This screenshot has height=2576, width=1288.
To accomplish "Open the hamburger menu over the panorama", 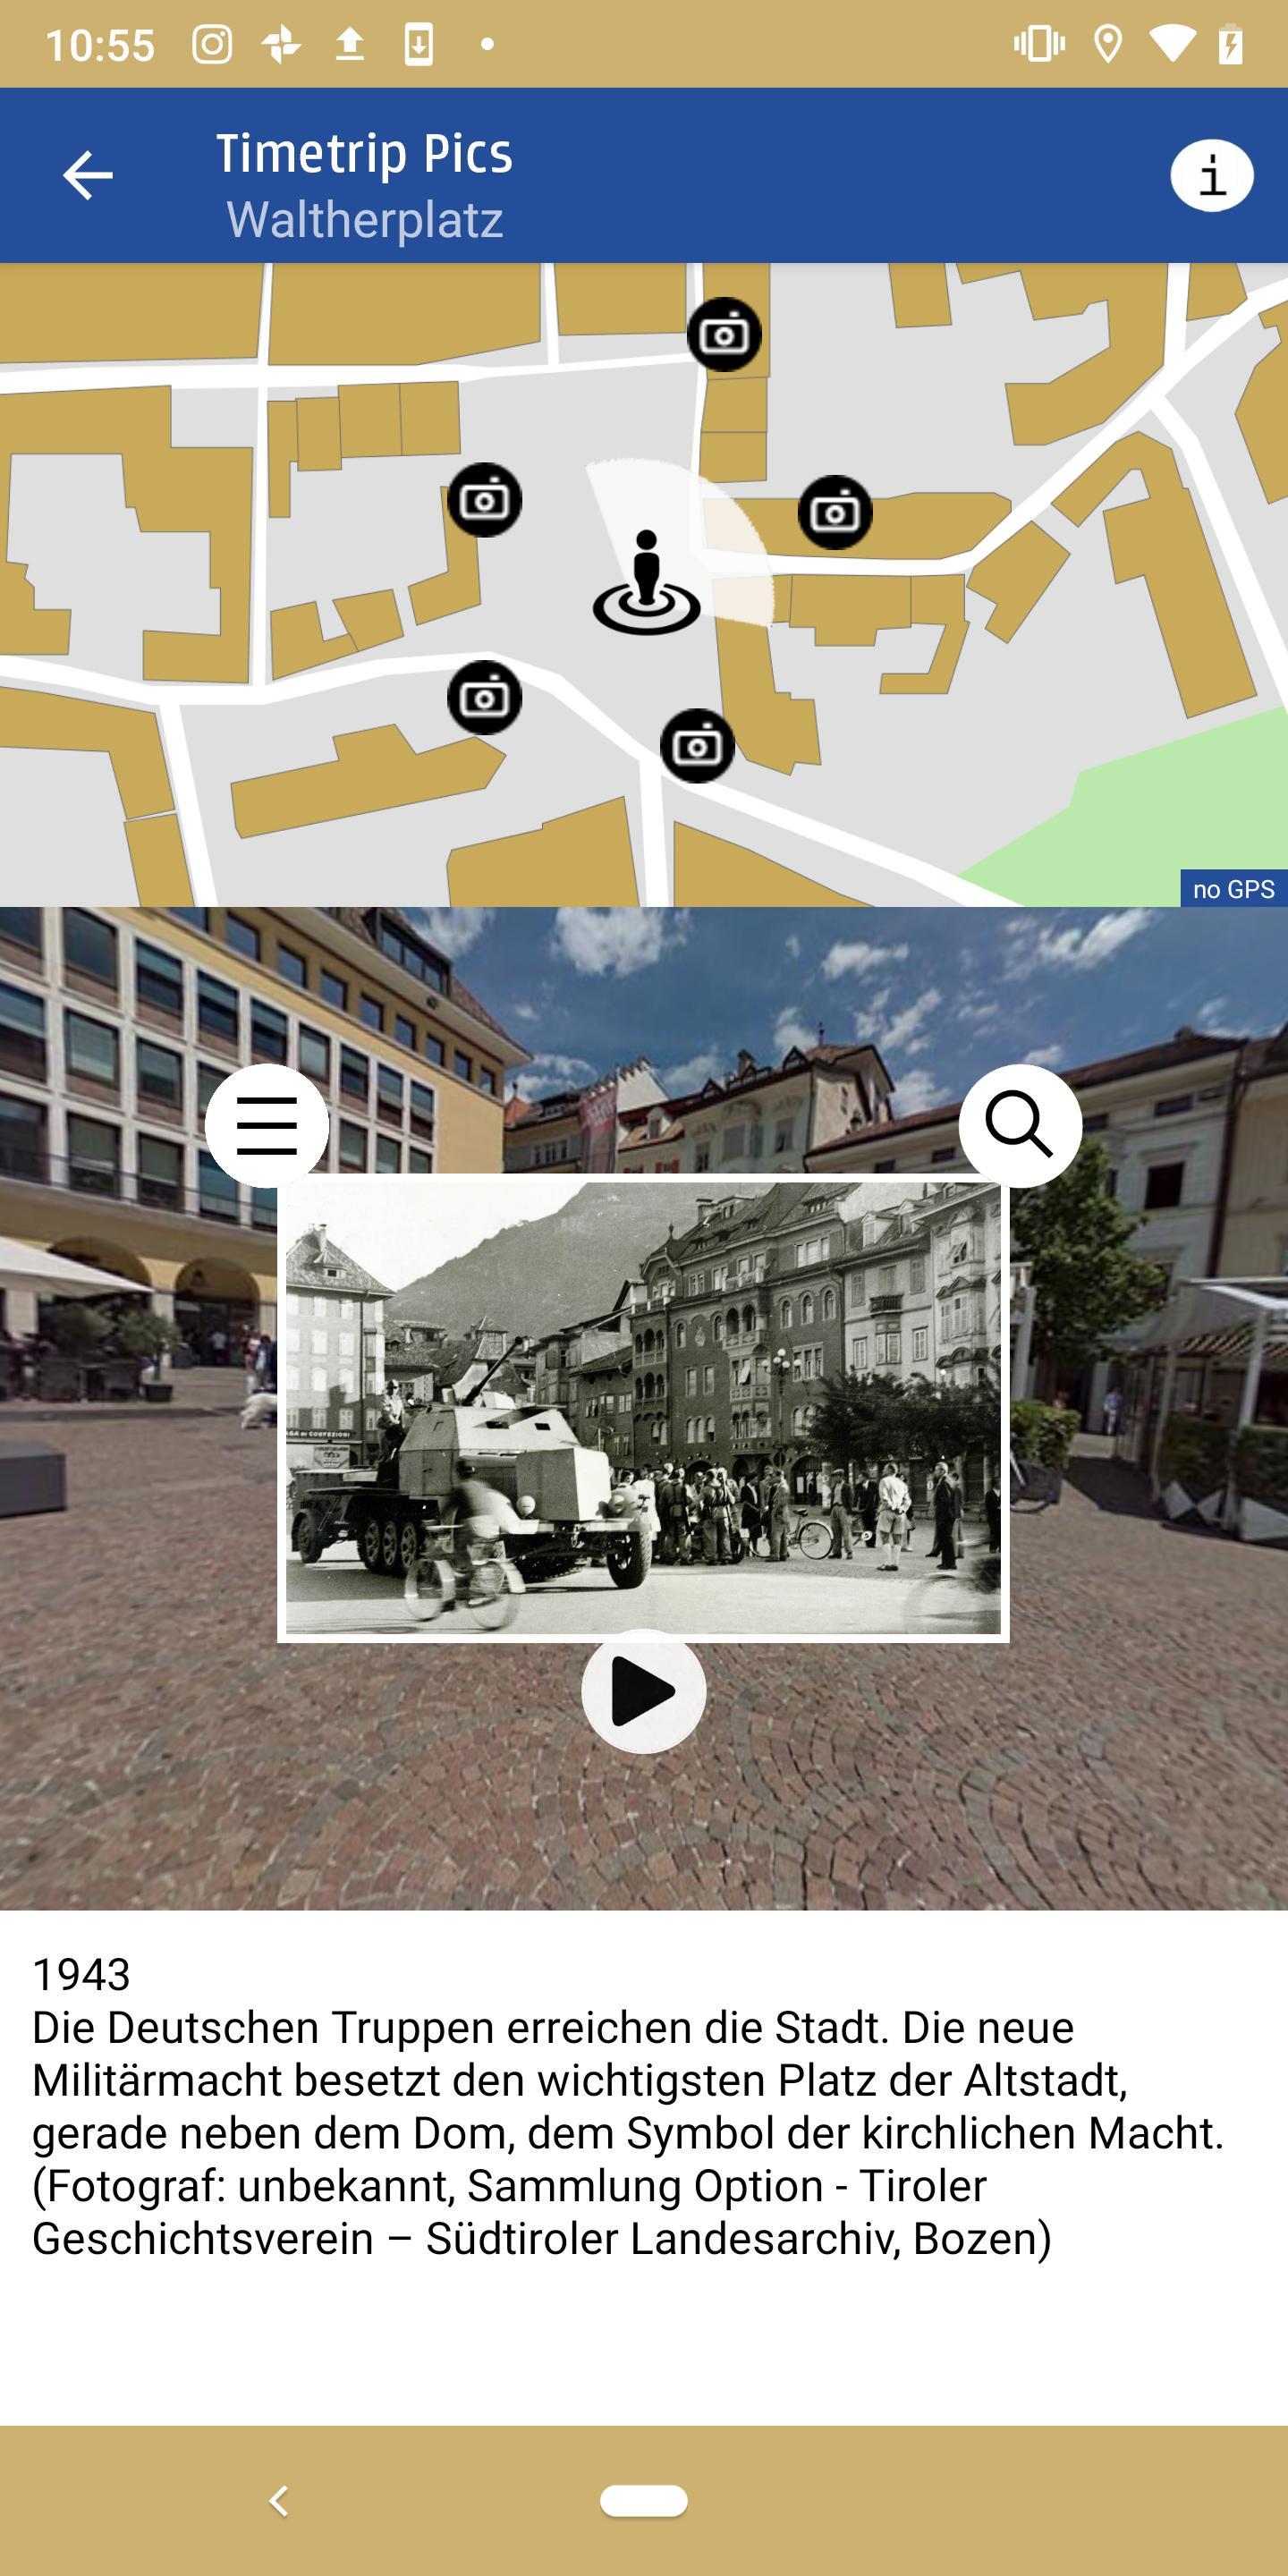I will click(267, 1125).
